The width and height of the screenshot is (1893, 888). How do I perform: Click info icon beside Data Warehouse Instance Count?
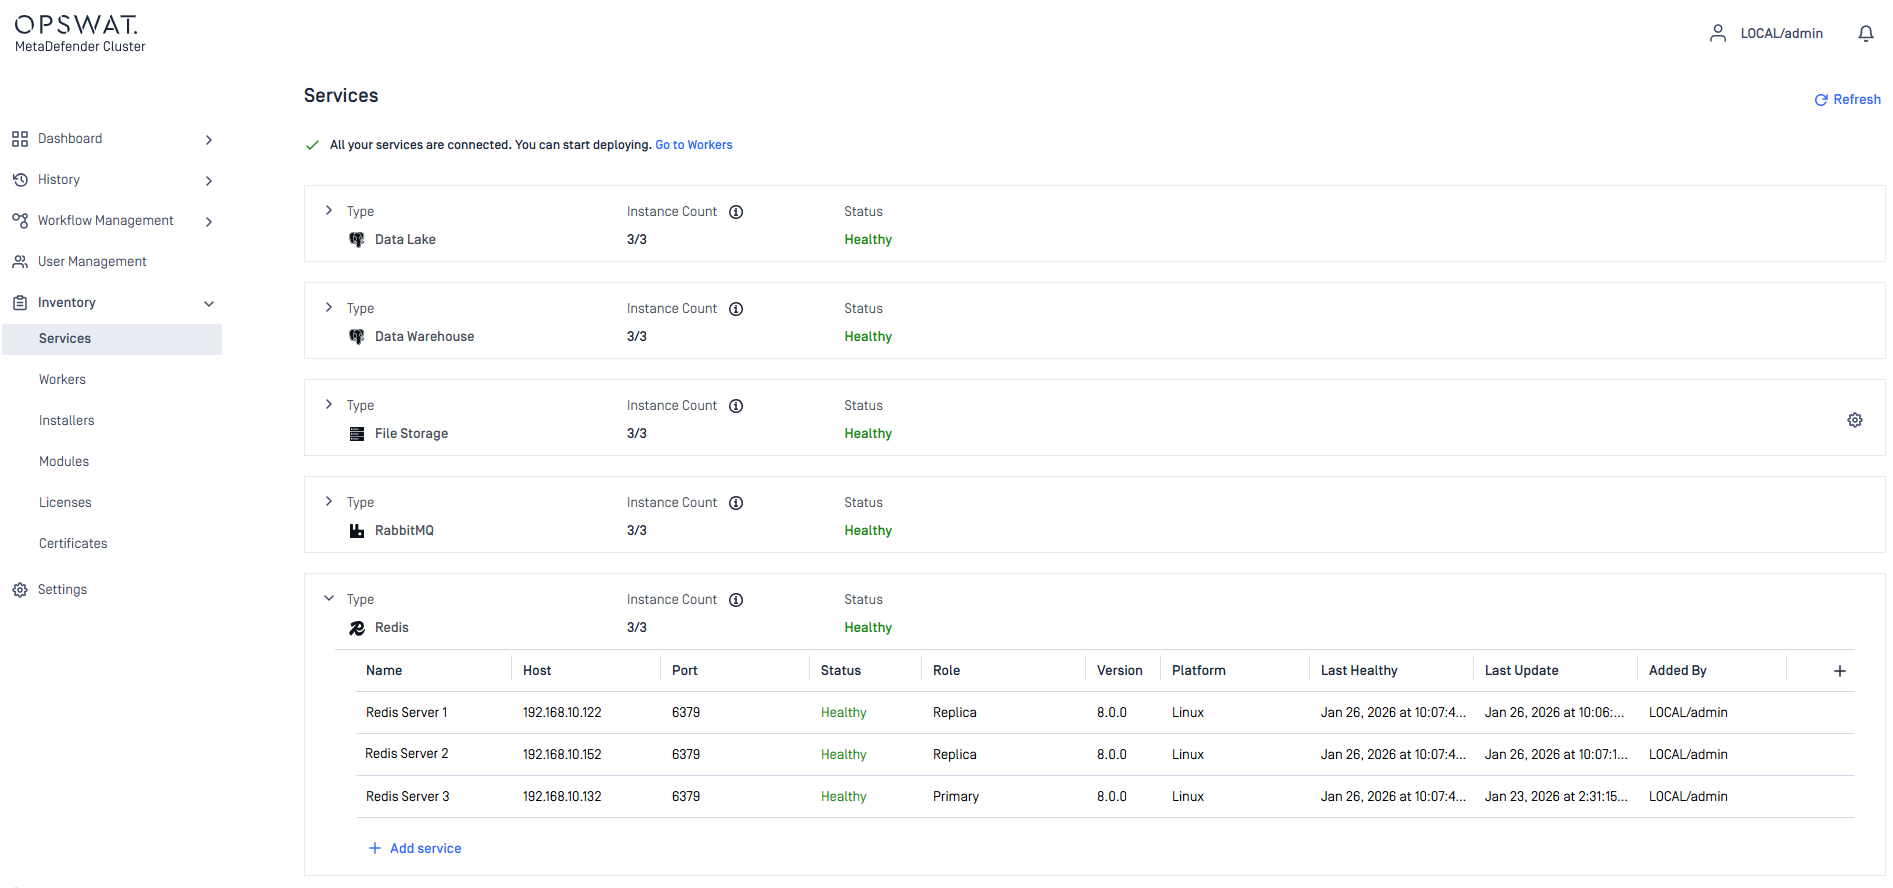[x=736, y=309]
